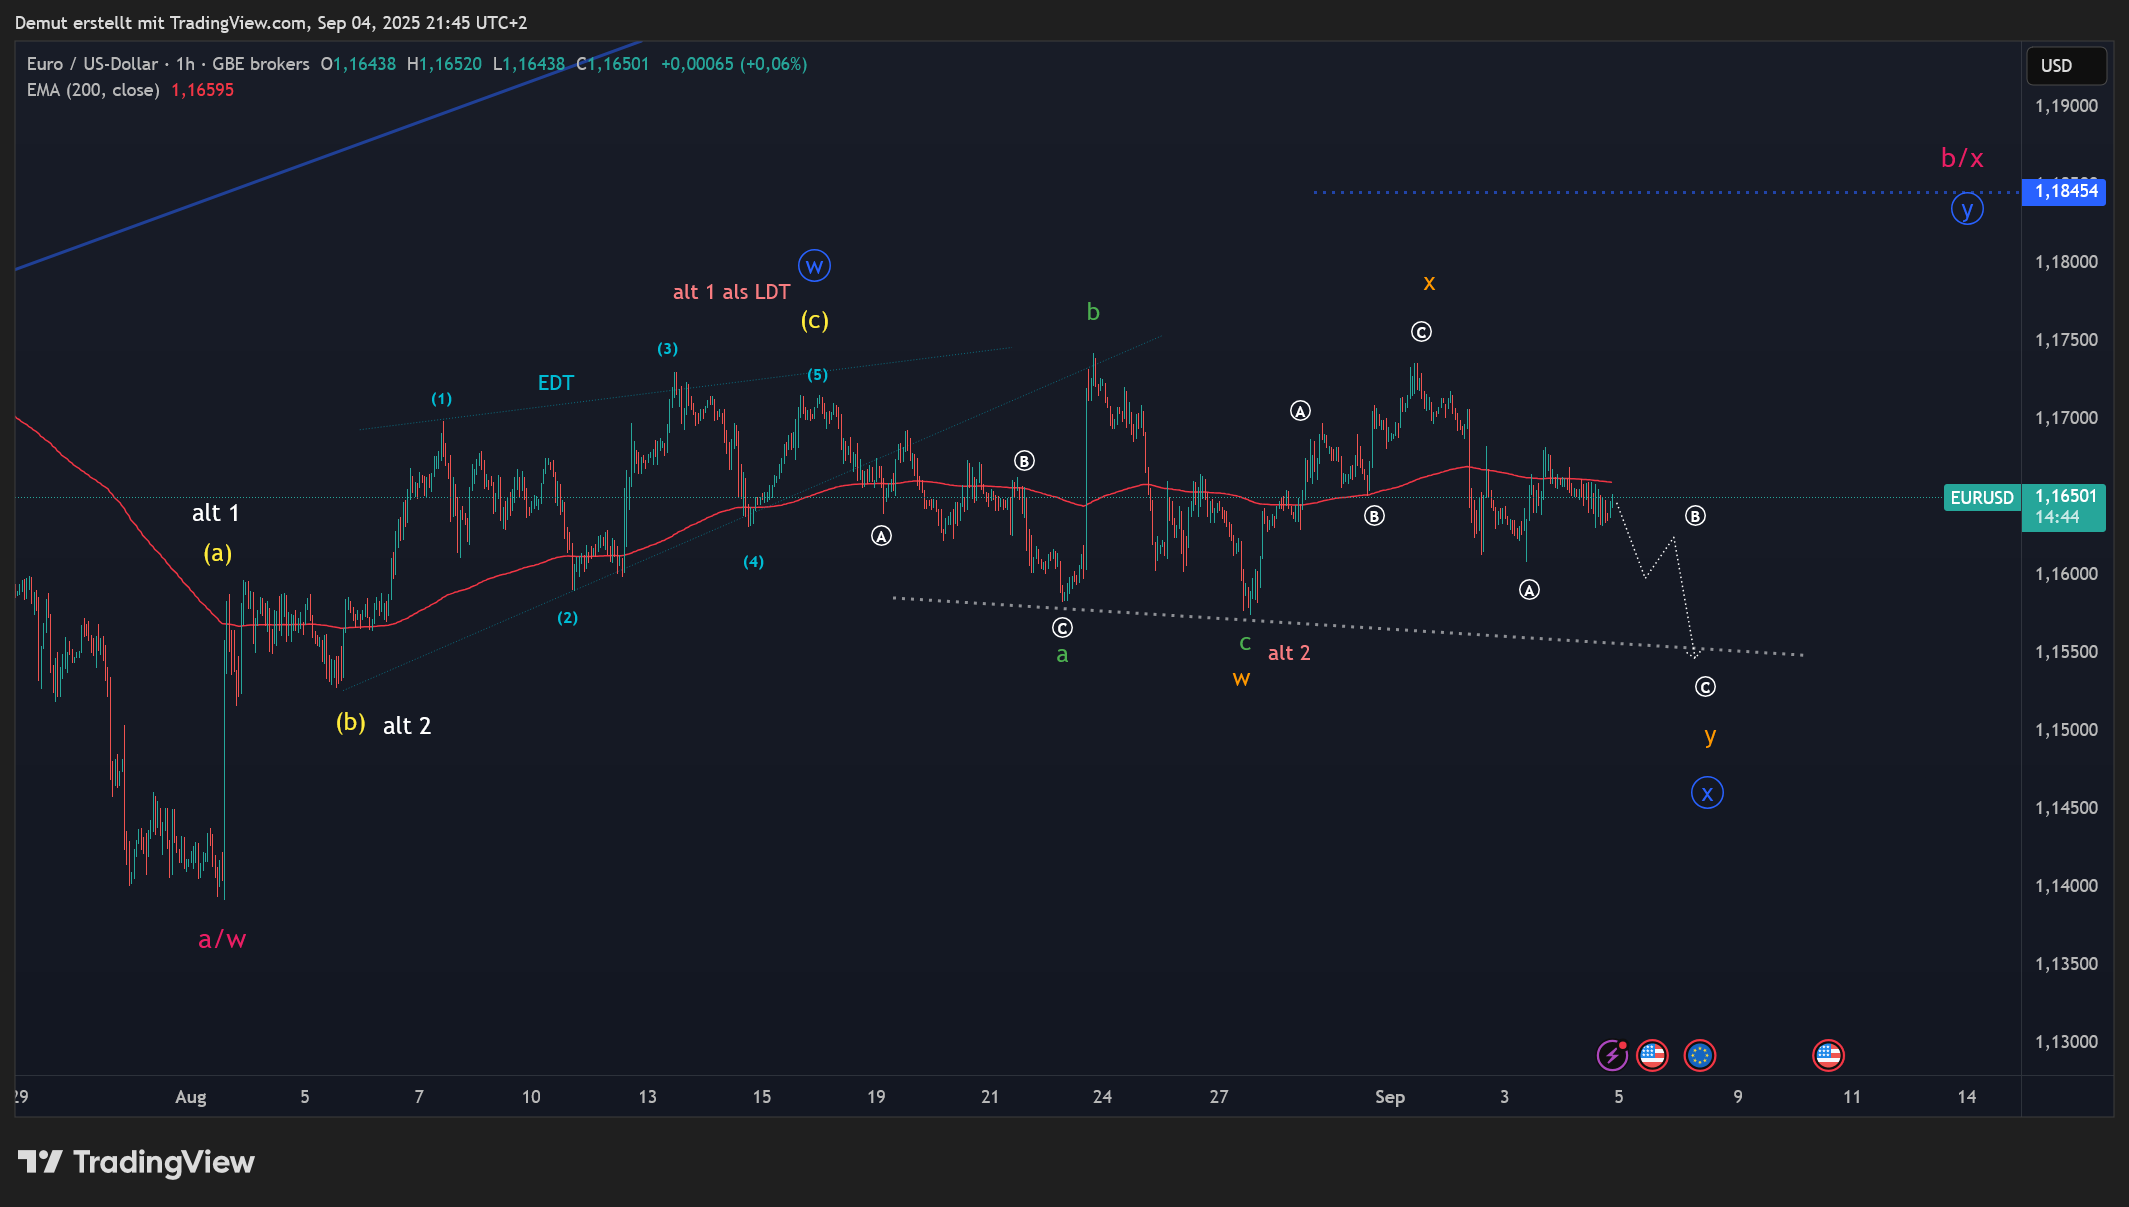Open the USD currency selector
The width and height of the screenshot is (2129, 1207).
click(x=2065, y=66)
